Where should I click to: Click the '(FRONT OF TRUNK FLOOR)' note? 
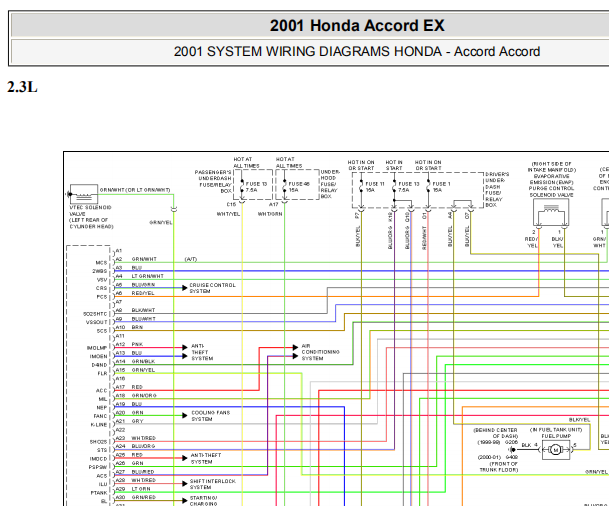[499, 467]
